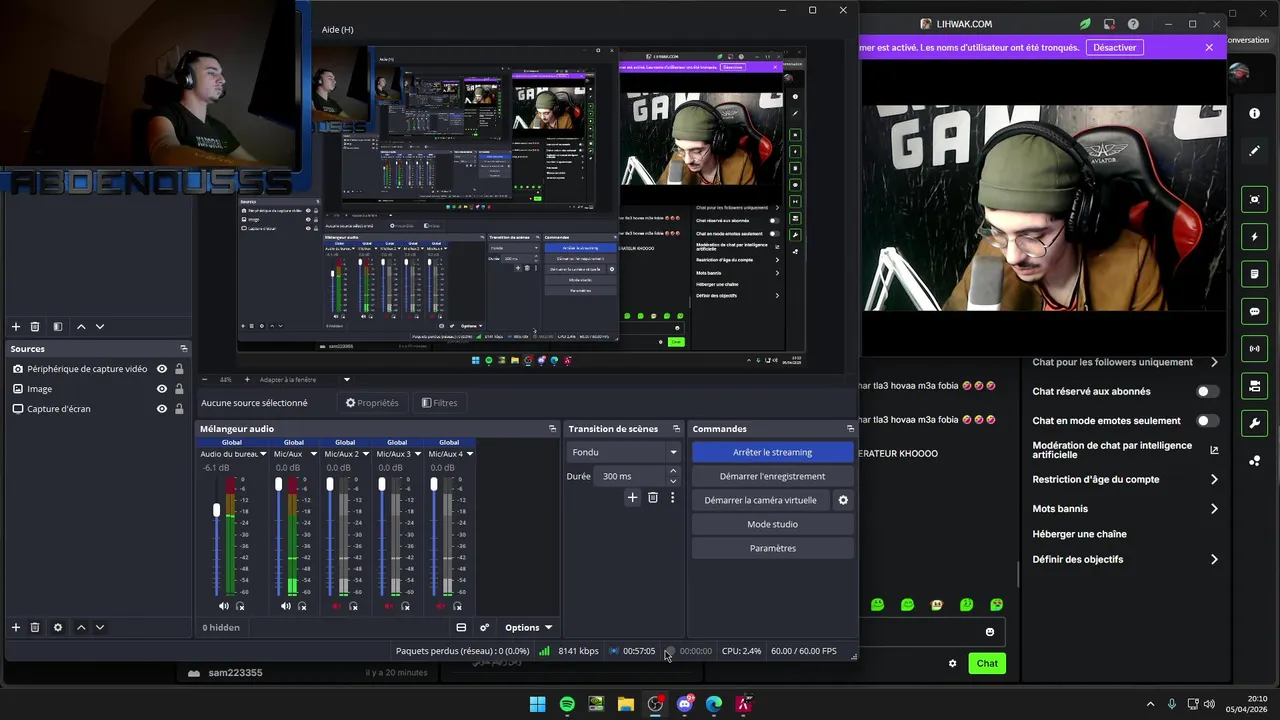1280x720 pixels.
Task: Add a new source in Sources panel
Action: [x=15, y=627]
